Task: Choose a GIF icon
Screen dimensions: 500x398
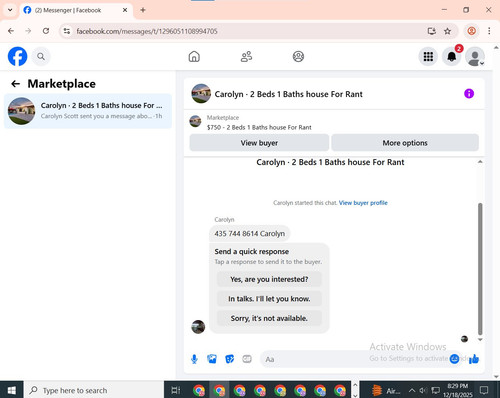Action: pyautogui.click(x=247, y=359)
